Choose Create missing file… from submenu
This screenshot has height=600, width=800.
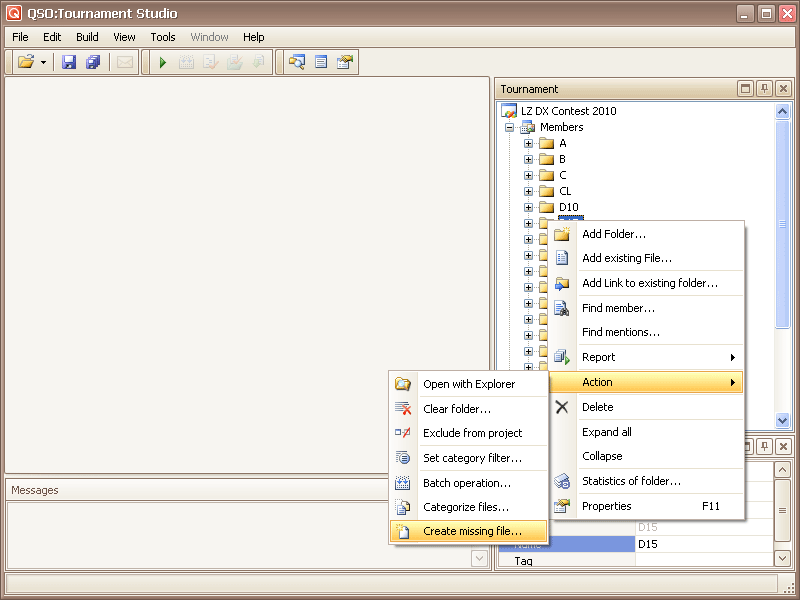pos(472,531)
